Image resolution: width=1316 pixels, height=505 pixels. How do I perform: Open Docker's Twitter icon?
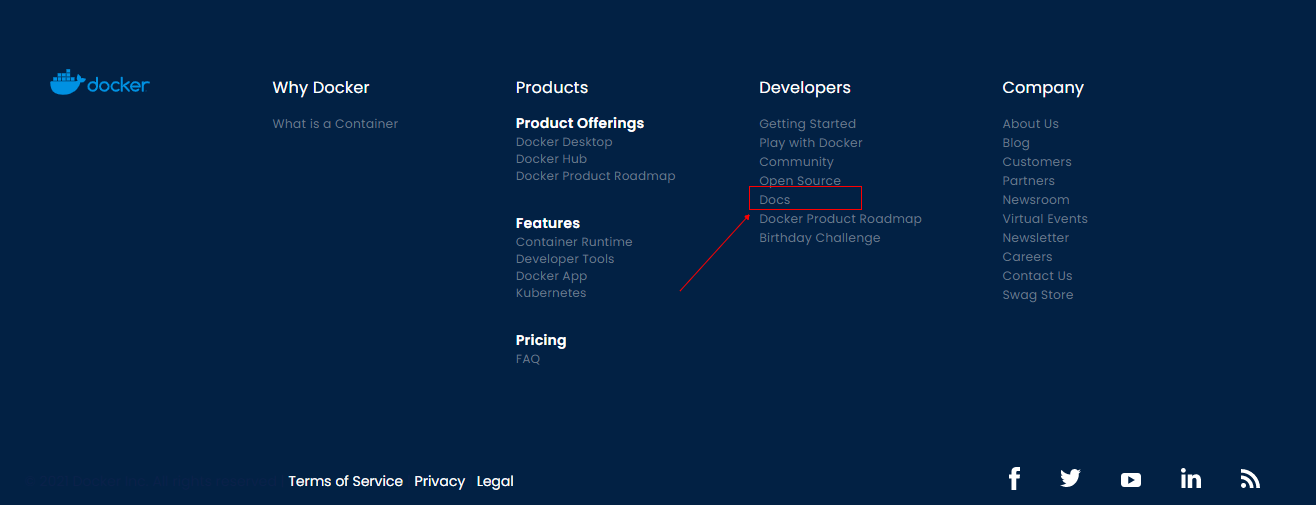click(1070, 478)
